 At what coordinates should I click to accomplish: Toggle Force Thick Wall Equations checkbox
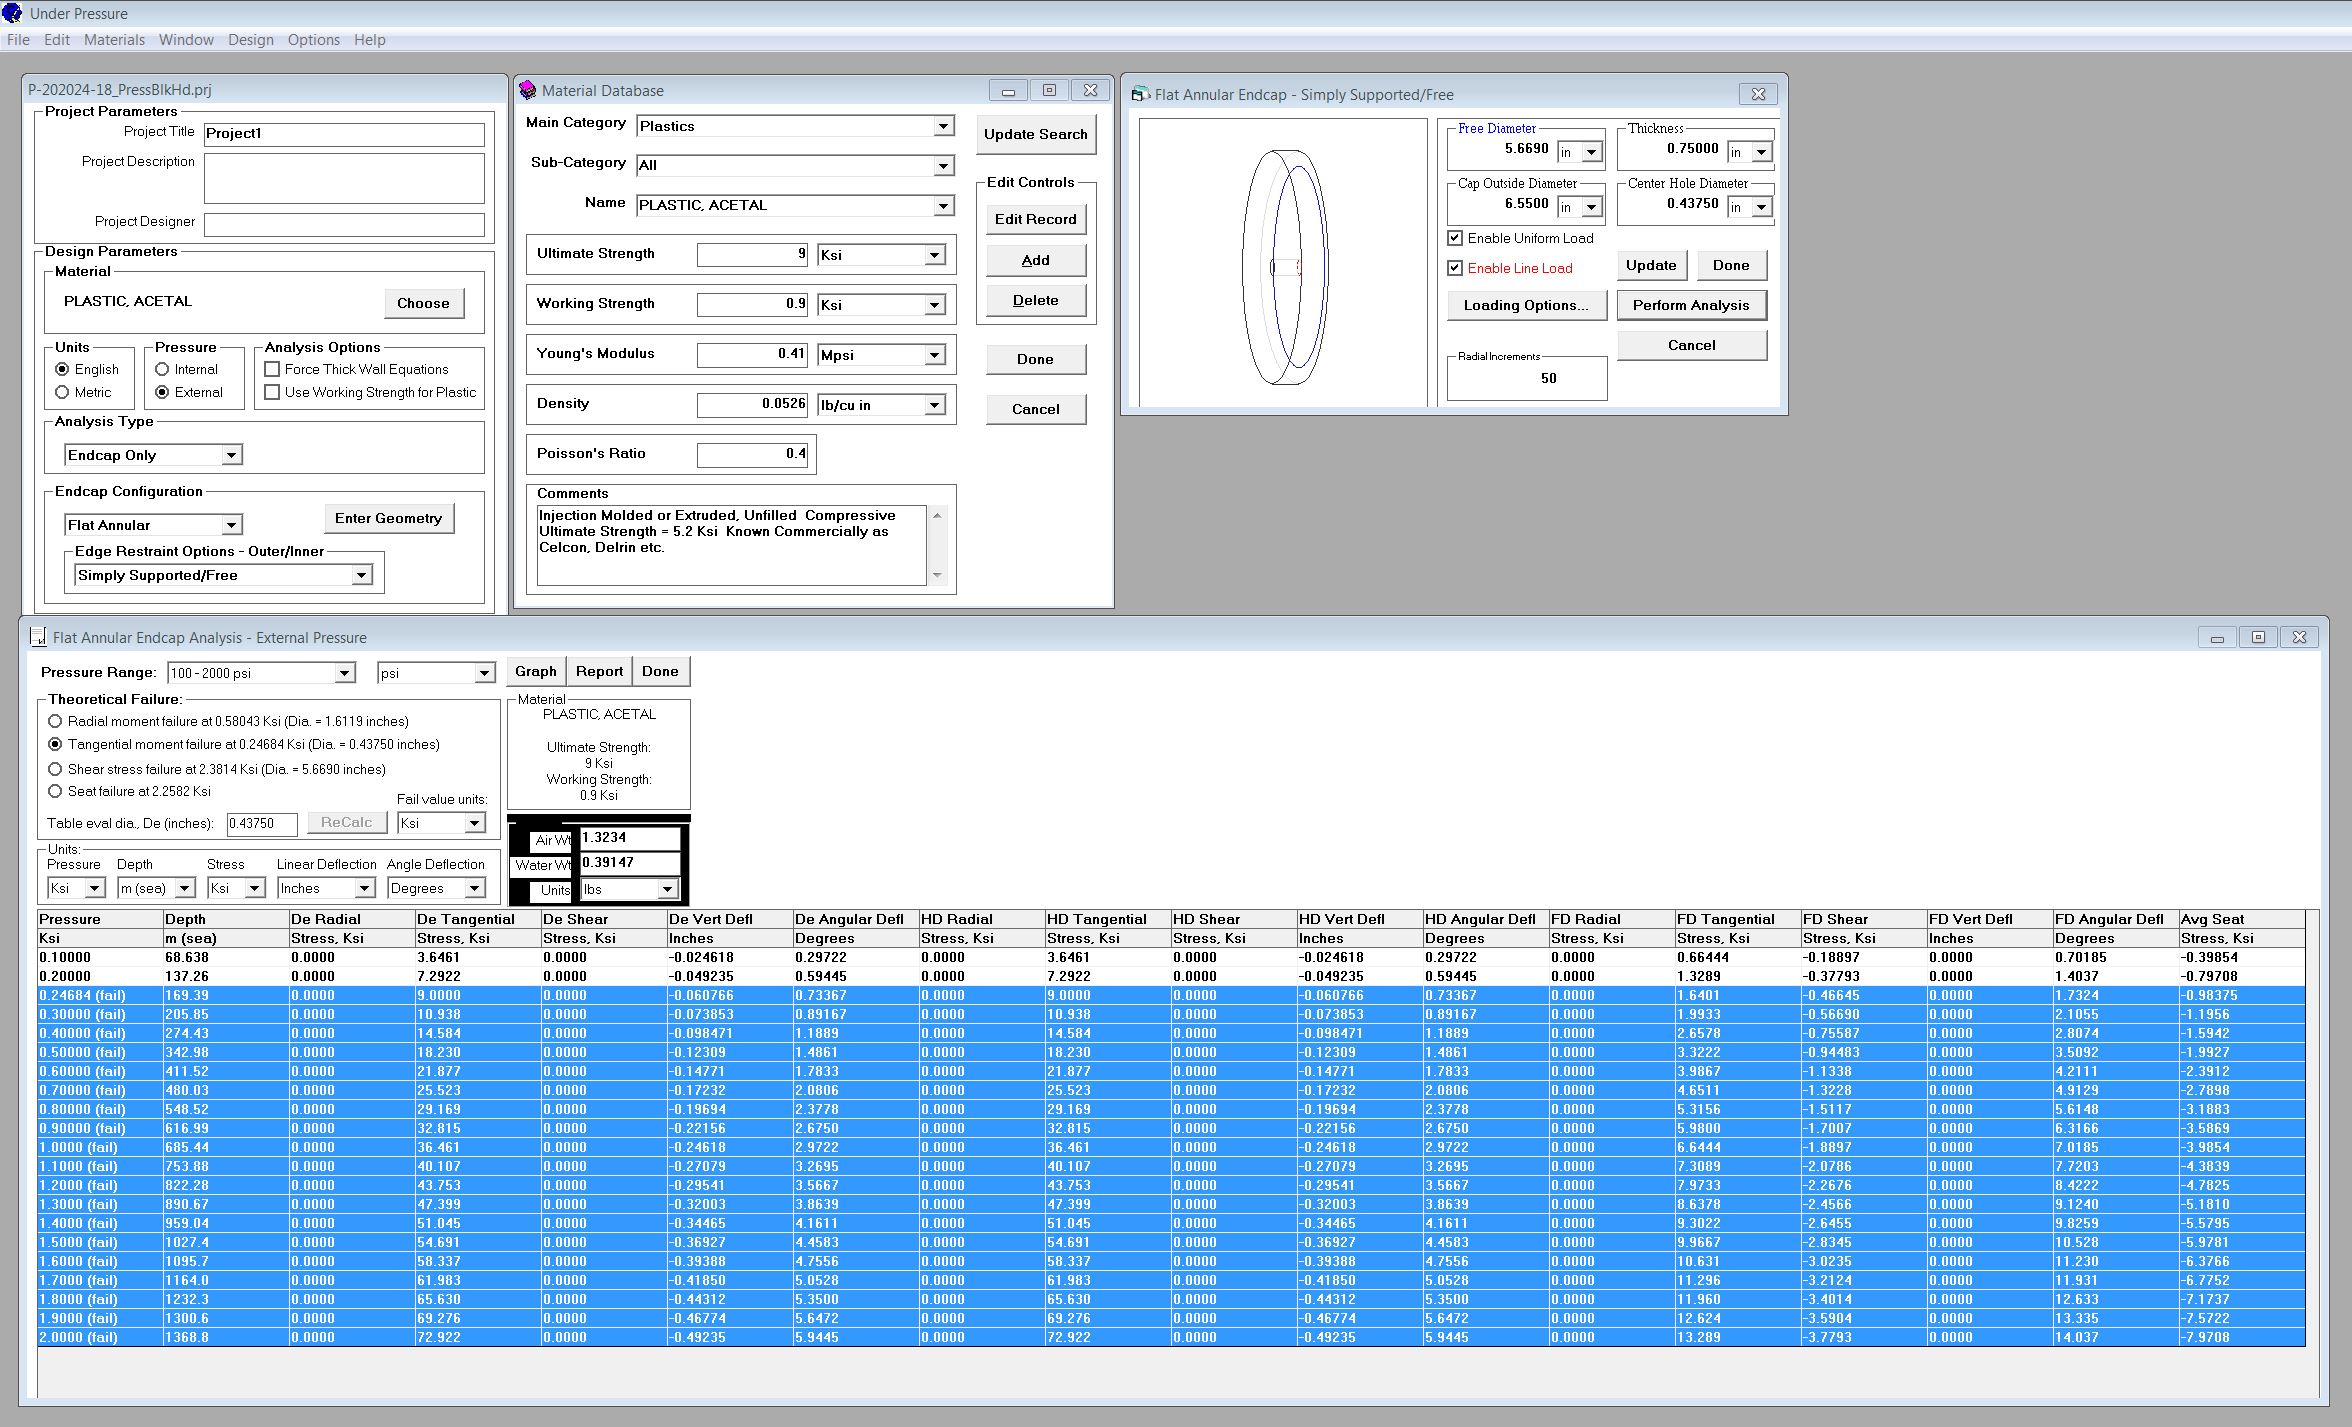tap(272, 369)
